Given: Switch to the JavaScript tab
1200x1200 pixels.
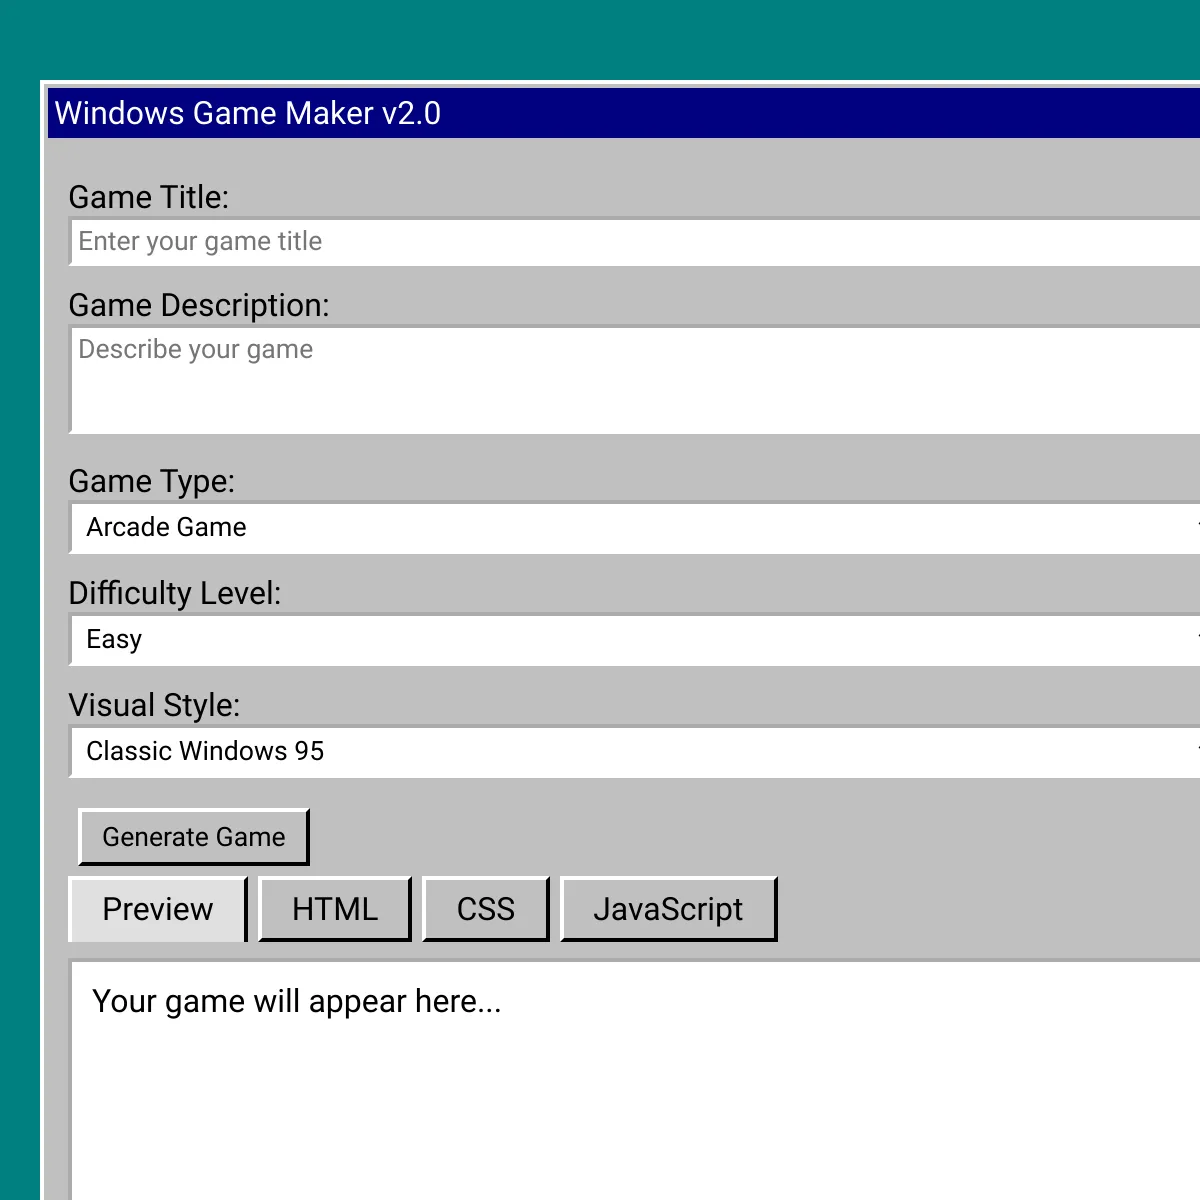Looking at the screenshot, I should pos(669,909).
